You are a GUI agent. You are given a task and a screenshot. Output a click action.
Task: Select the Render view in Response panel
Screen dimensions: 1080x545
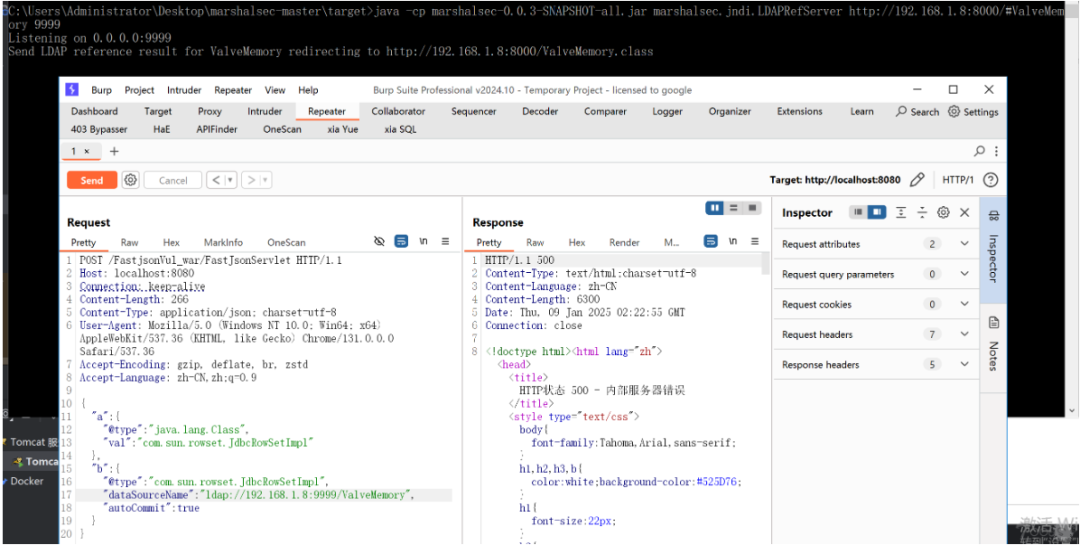pyautogui.click(x=624, y=243)
